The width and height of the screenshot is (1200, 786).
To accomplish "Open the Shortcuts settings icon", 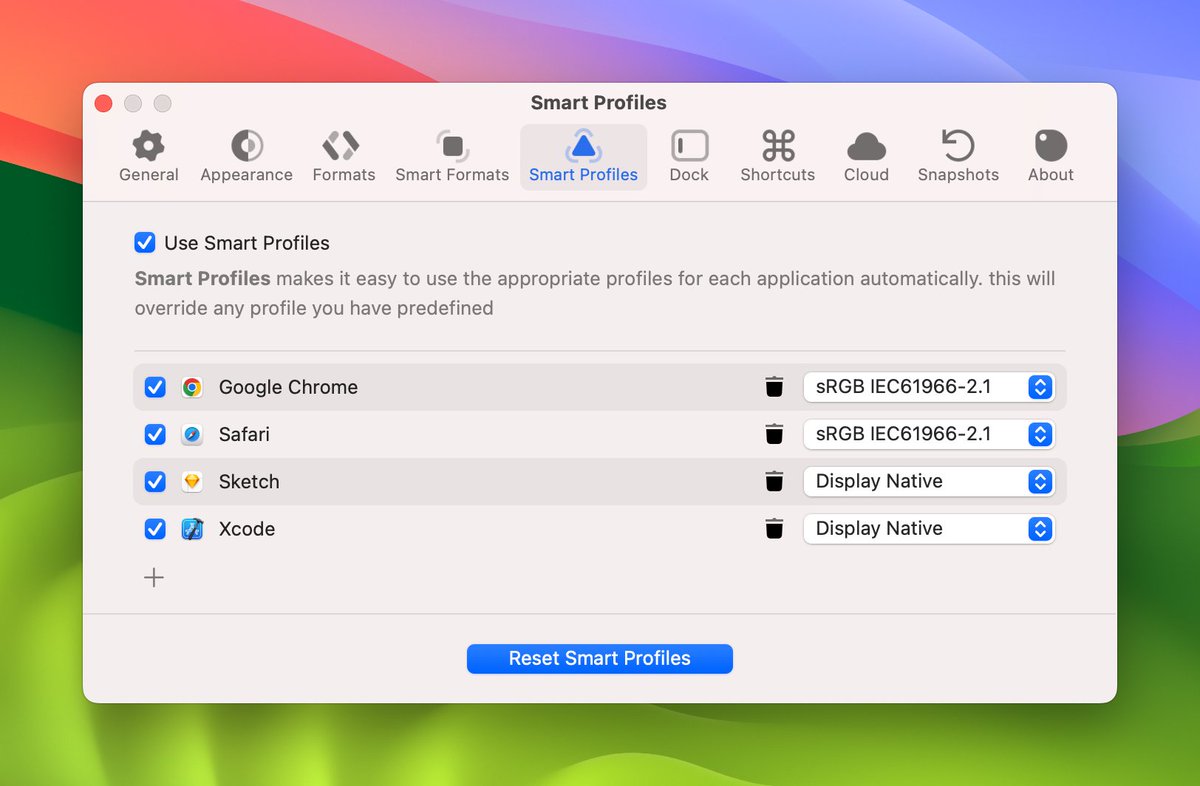I will tap(777, 146).
